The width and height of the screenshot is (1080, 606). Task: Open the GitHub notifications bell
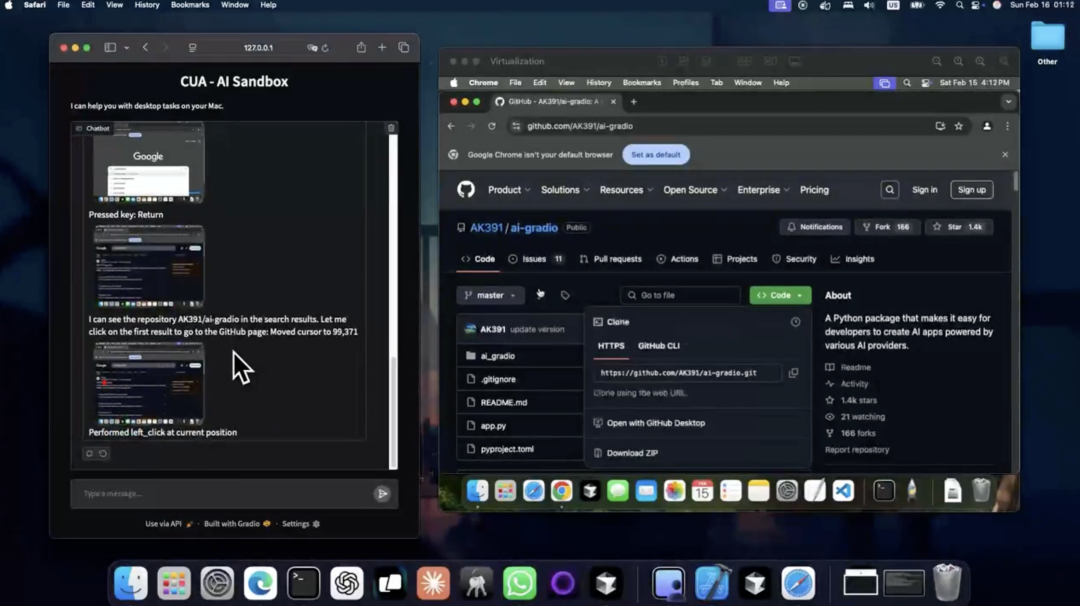[790, 227]
